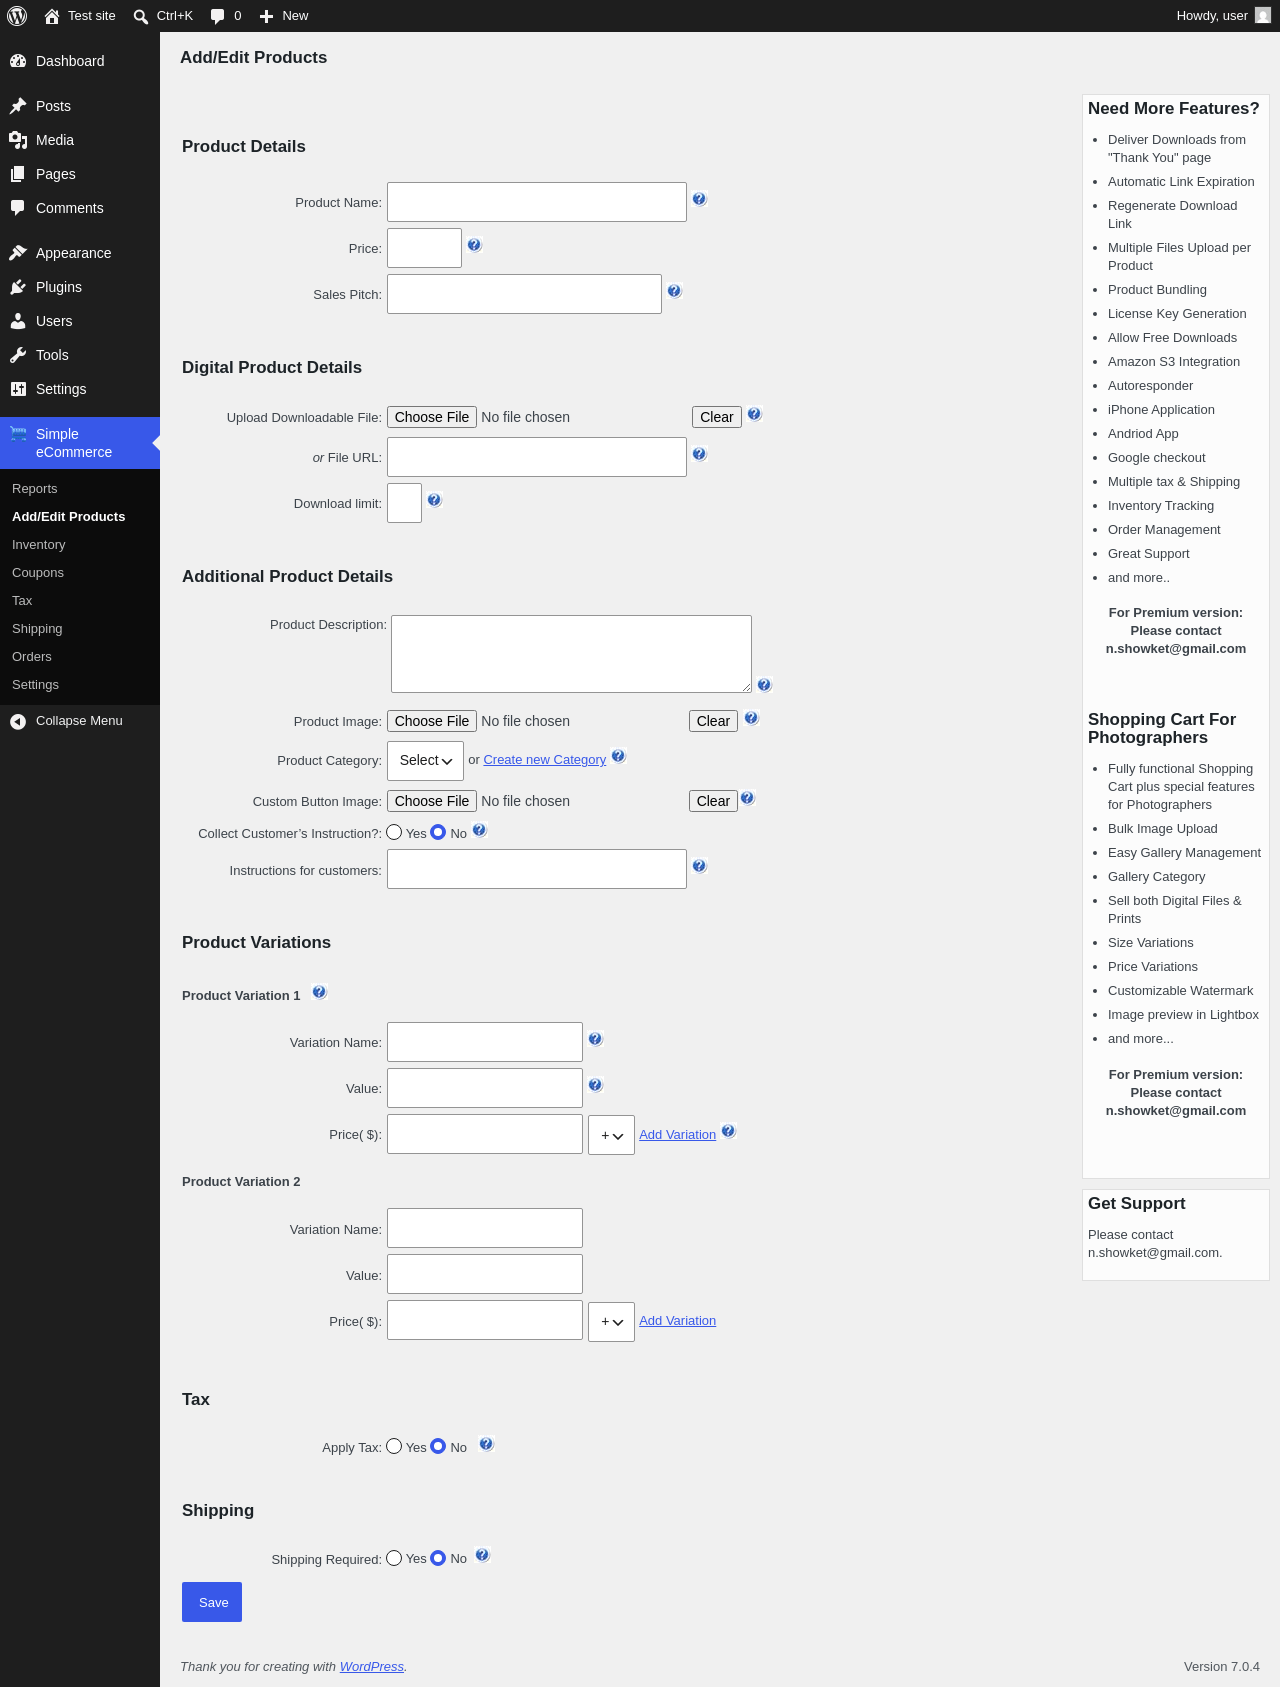Image resolution: width=1280 pixels, height=1687 pixels.
Task: Click the help icon next to Price field
Action: coord(474,245)
